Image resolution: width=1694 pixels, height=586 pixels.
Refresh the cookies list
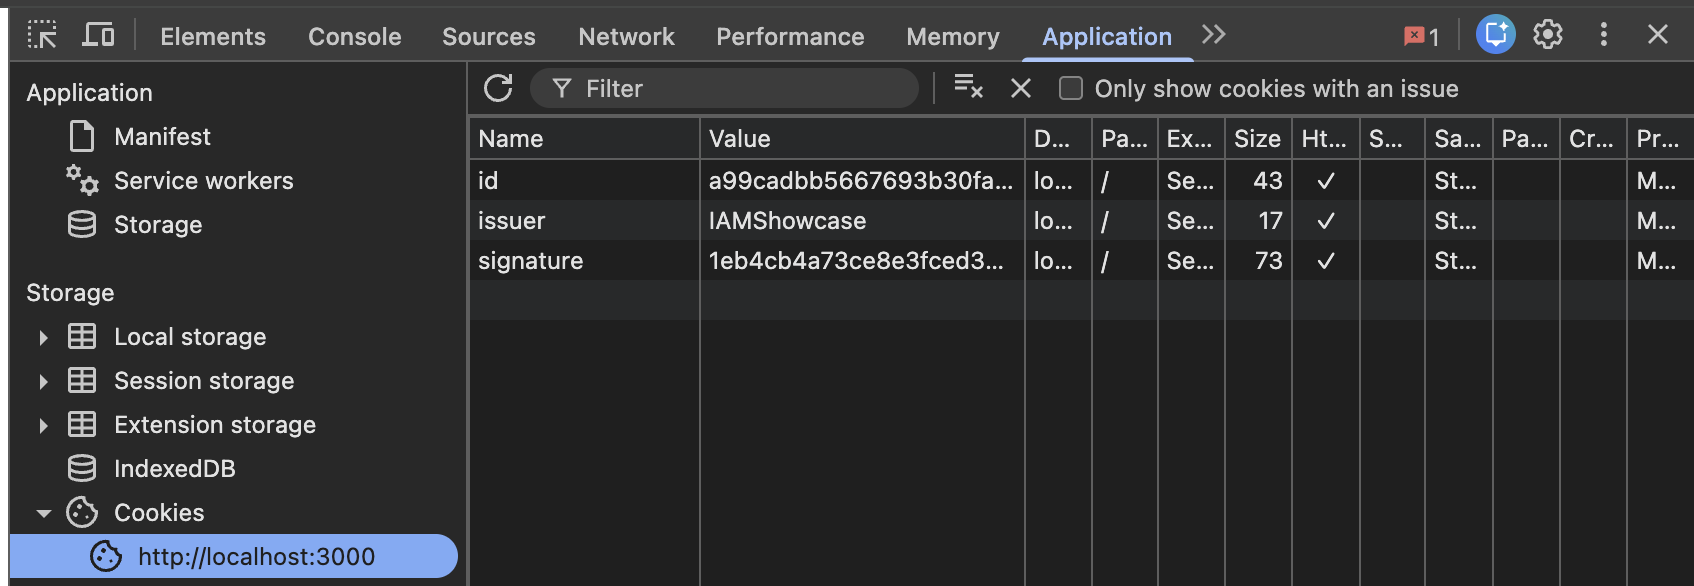[498, 88]
